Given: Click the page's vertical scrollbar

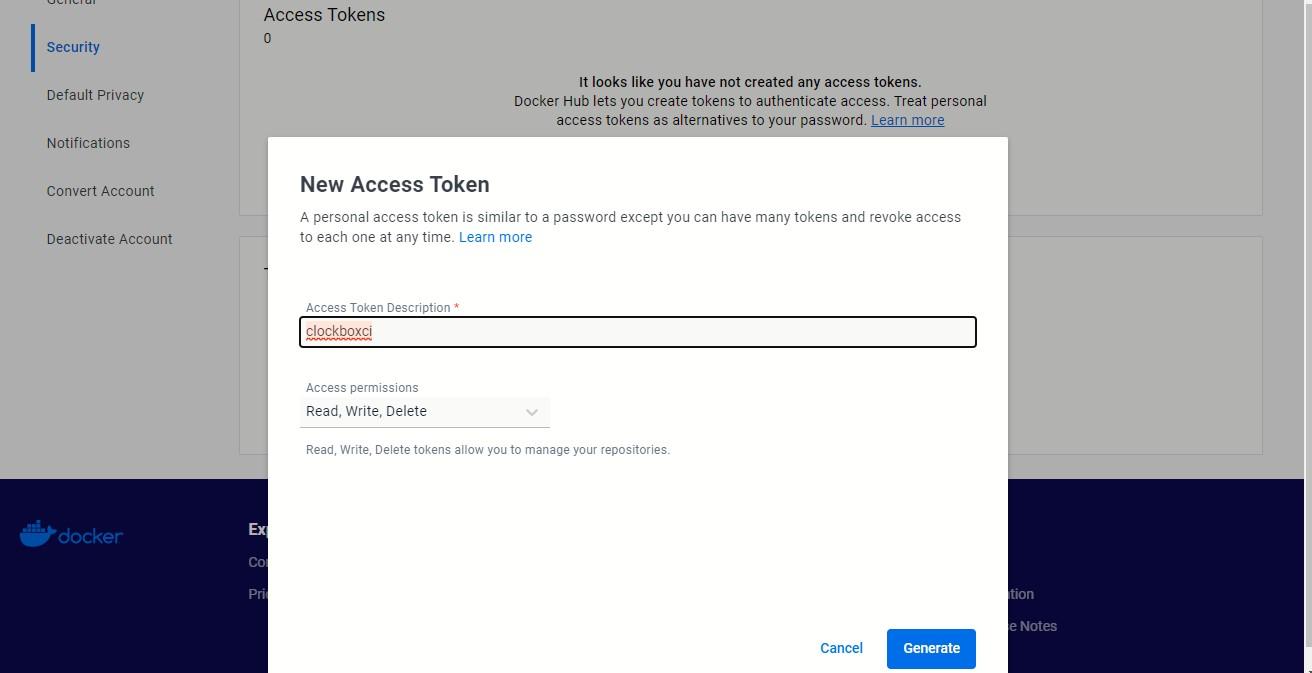Looking at the screenshot, I should tap(1305, 300).
